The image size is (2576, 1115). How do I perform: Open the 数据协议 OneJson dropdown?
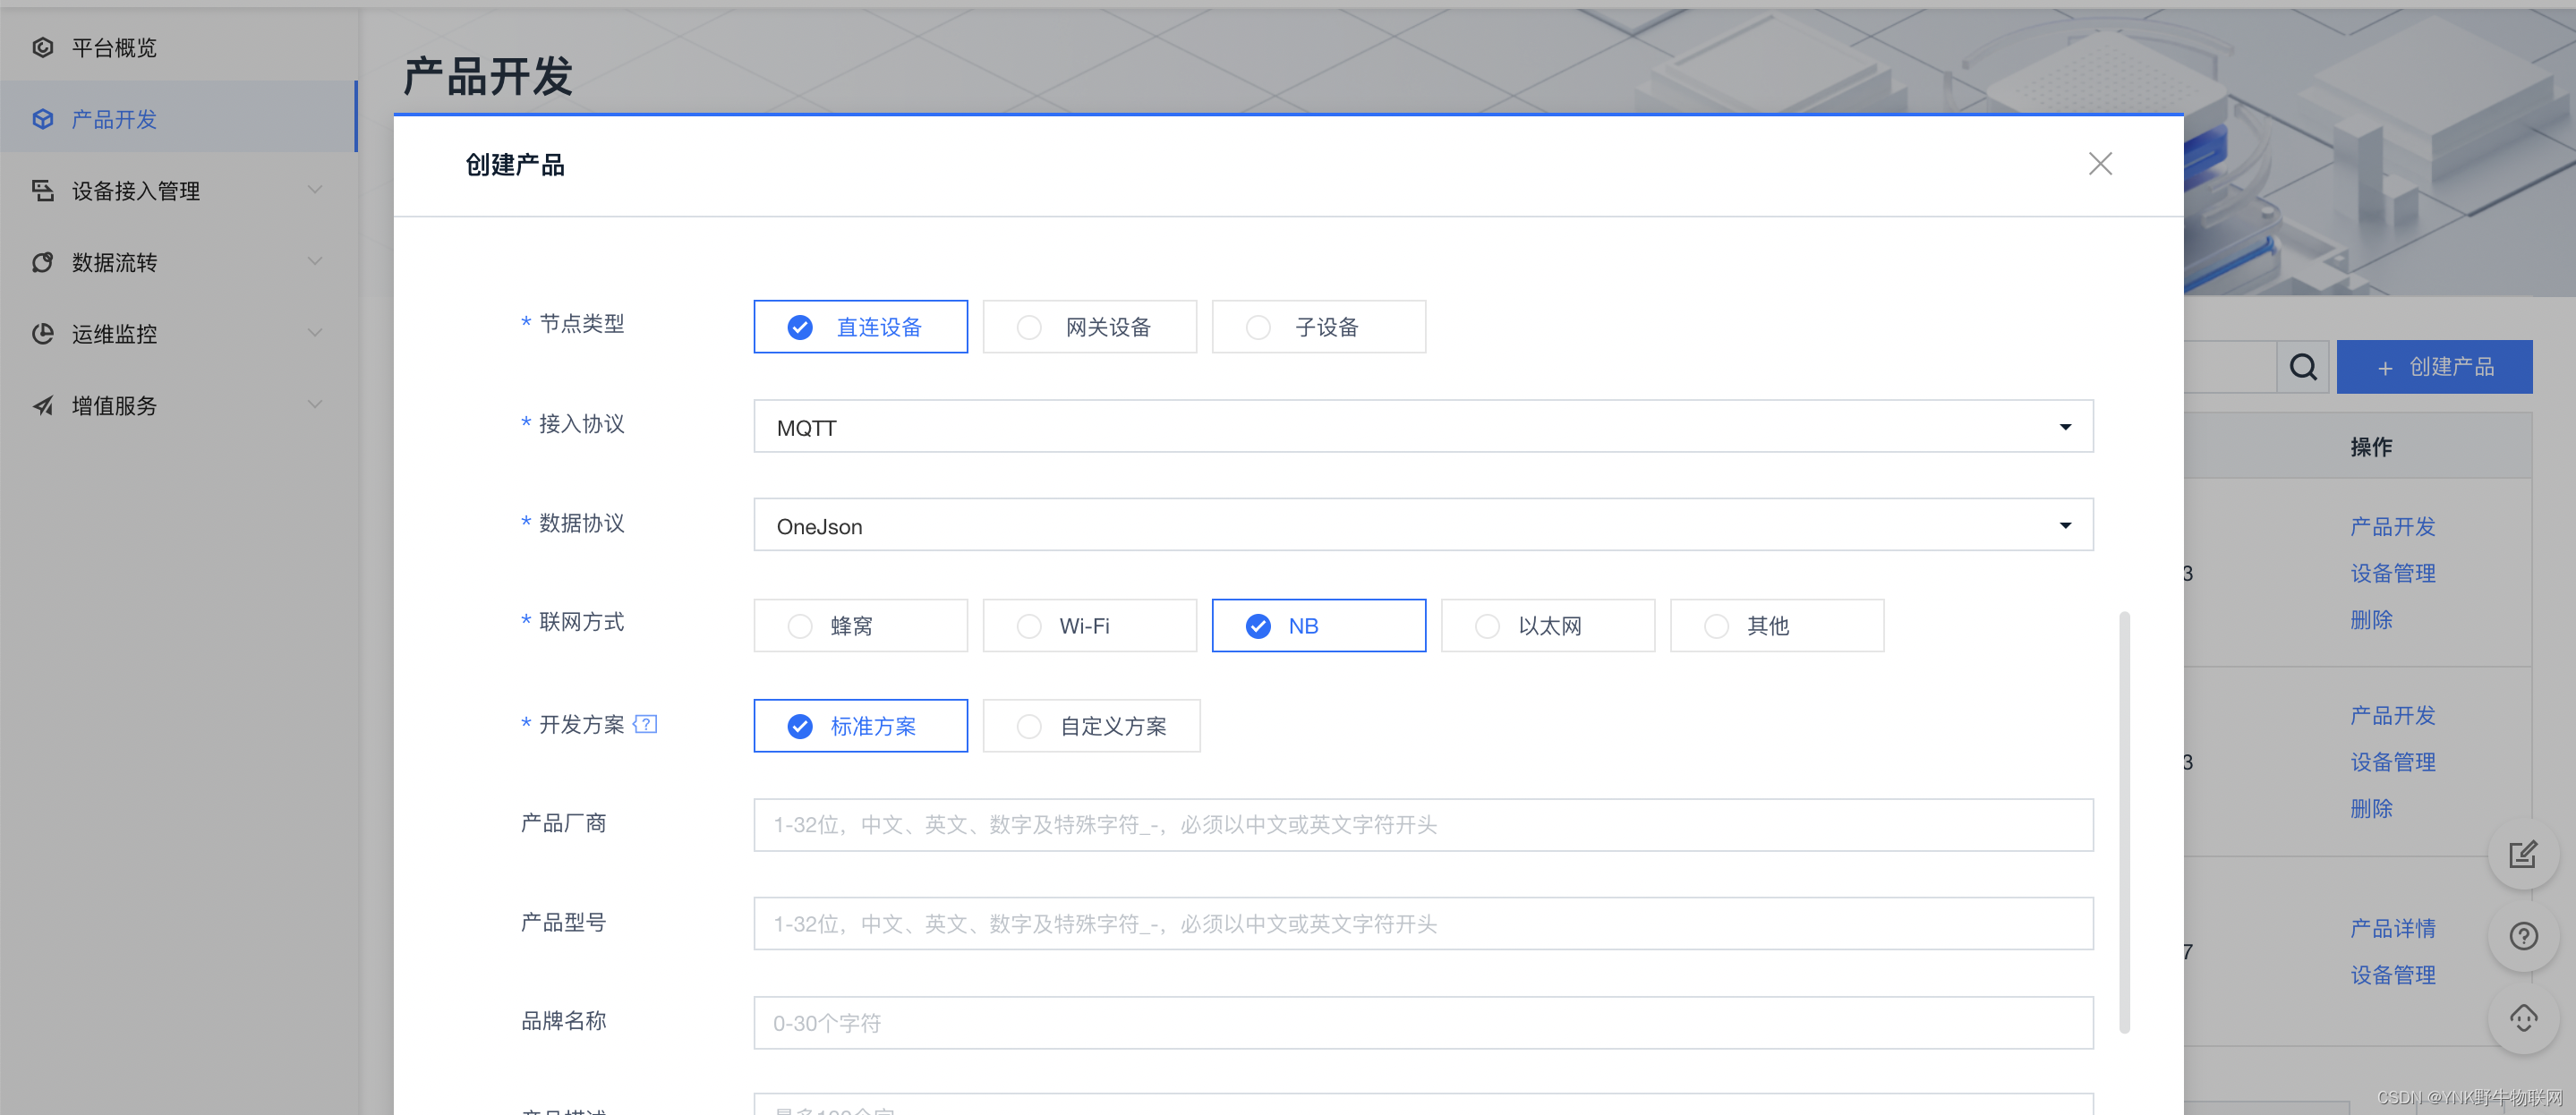pos(1422,526)
